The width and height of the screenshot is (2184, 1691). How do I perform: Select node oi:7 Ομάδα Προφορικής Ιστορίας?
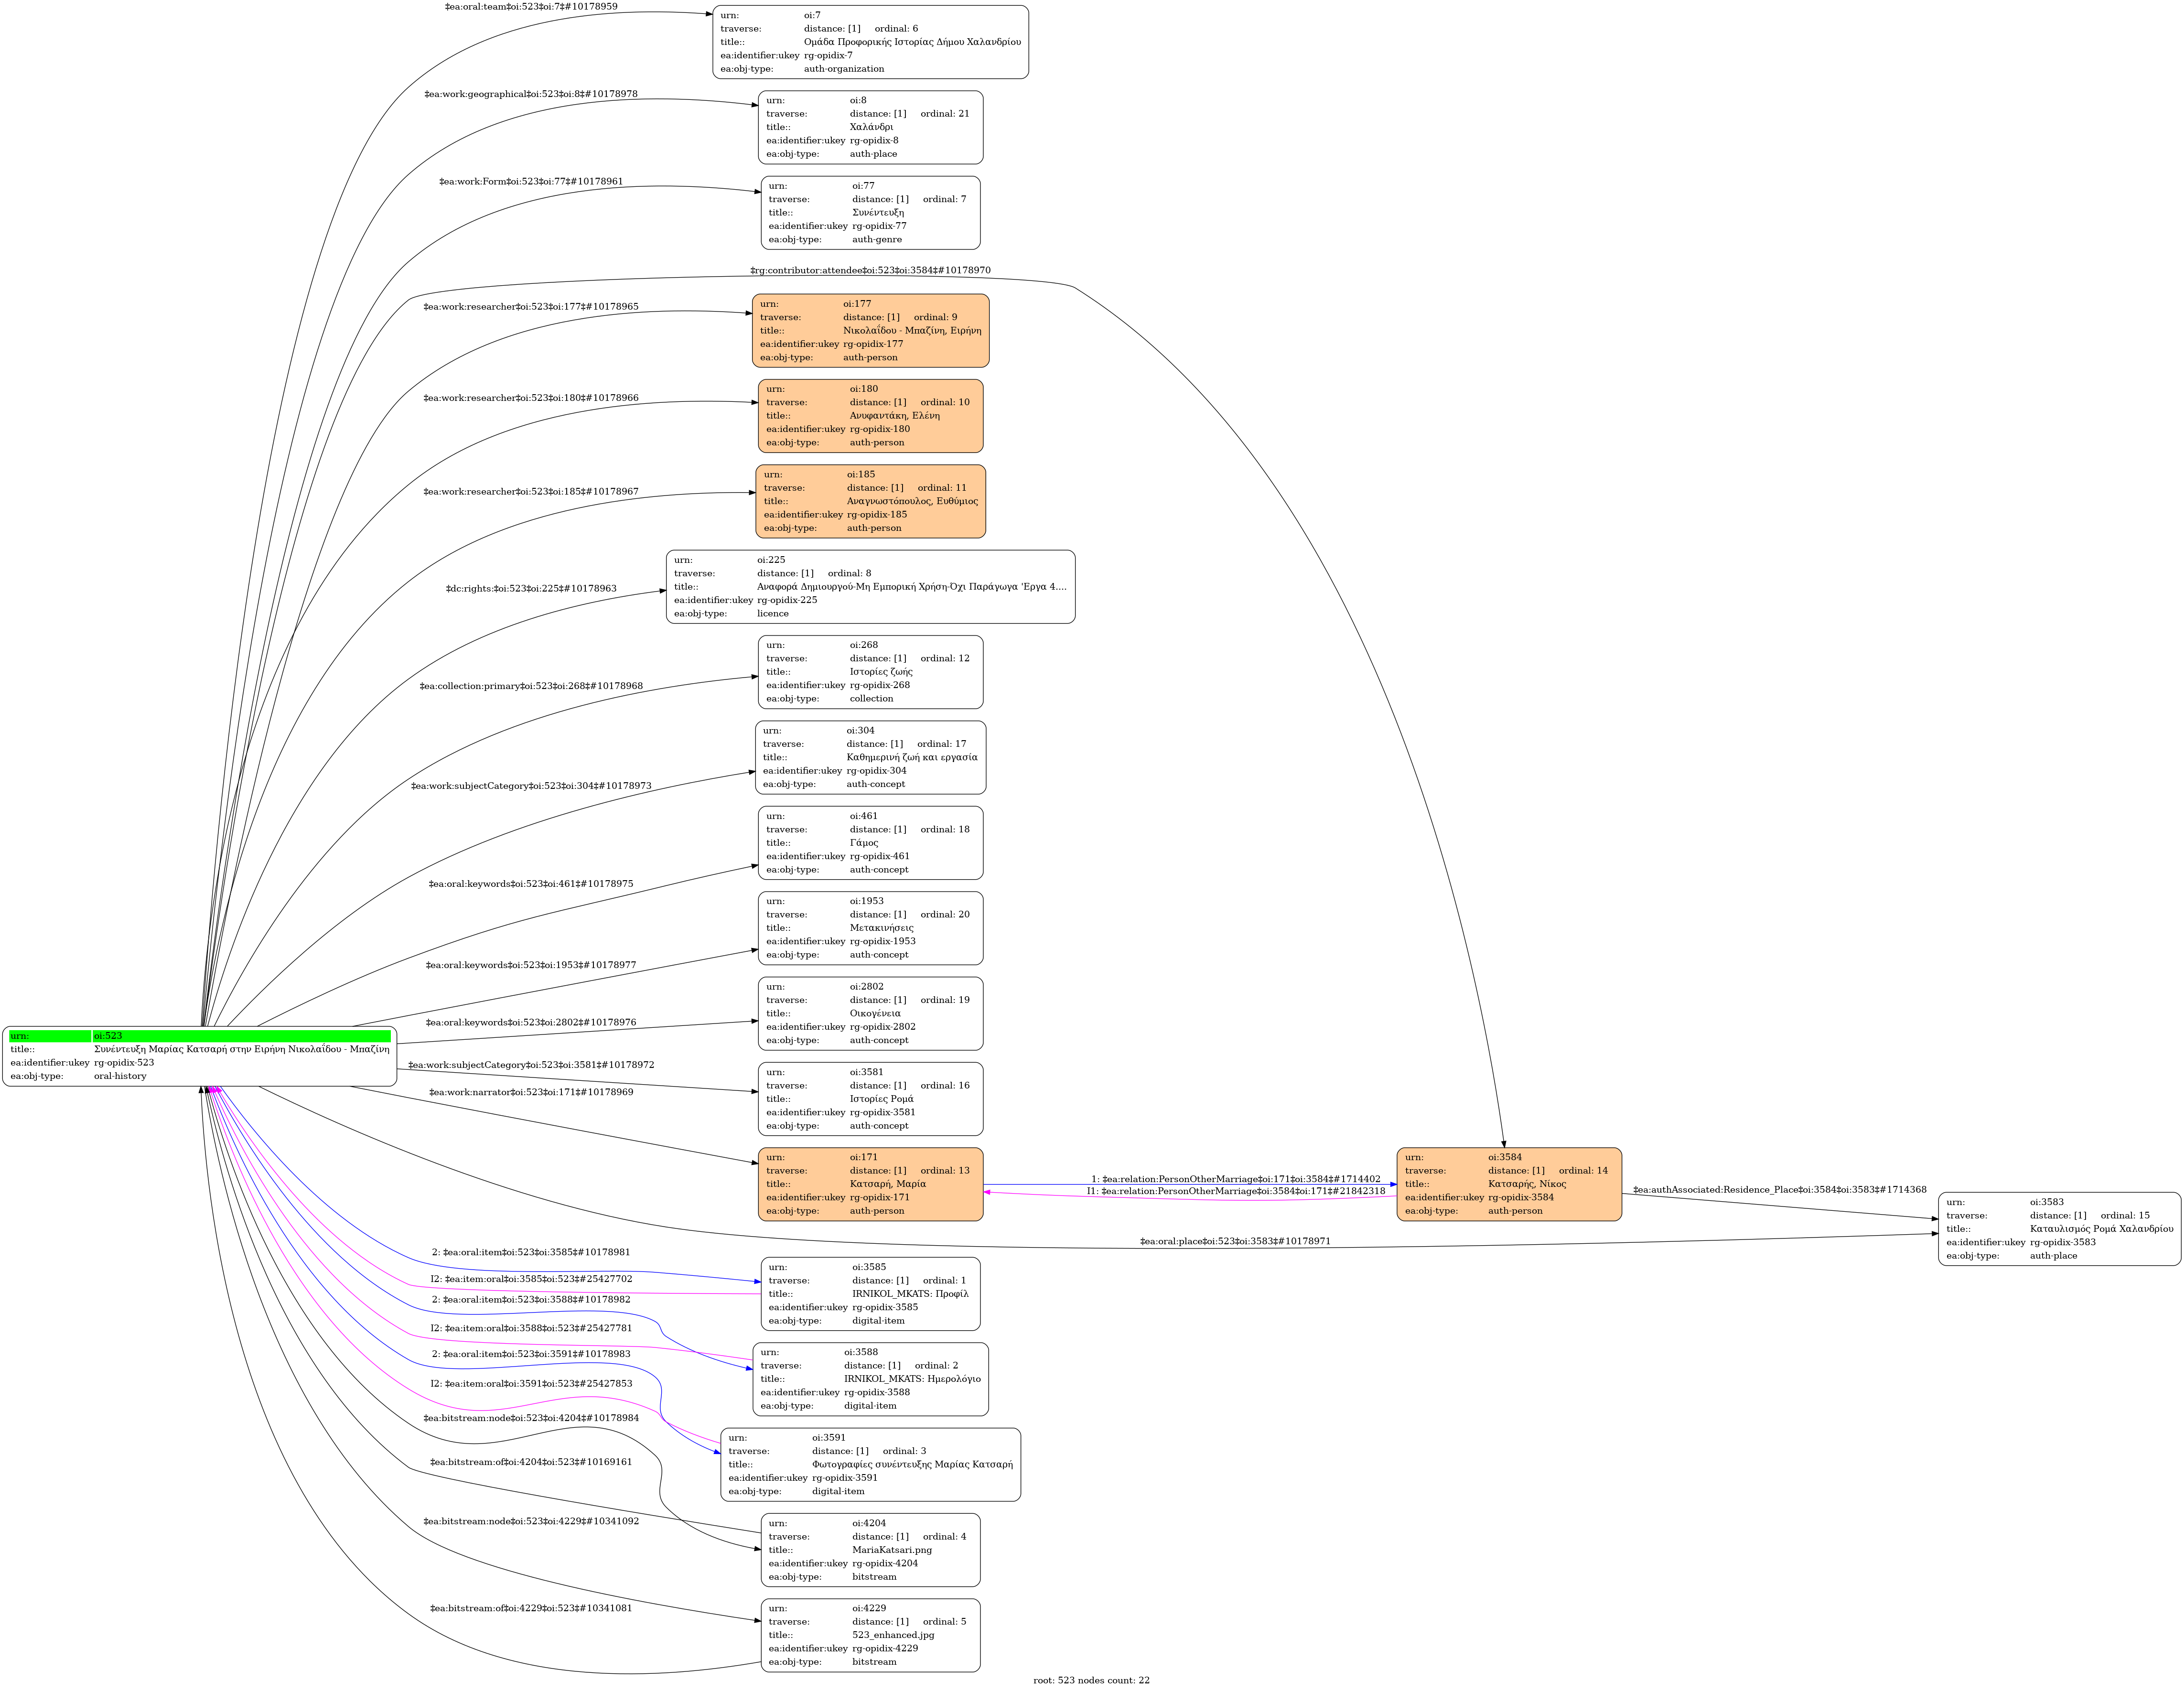pos(870,42)
